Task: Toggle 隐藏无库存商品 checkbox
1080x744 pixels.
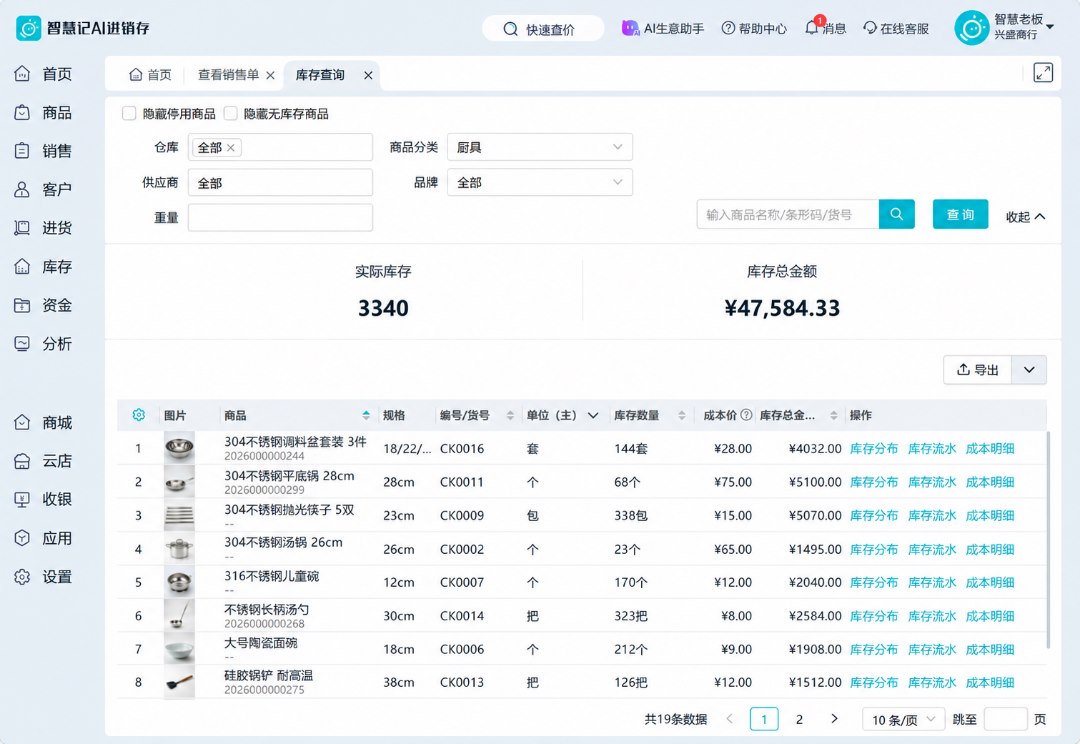Action: point(230,114)
